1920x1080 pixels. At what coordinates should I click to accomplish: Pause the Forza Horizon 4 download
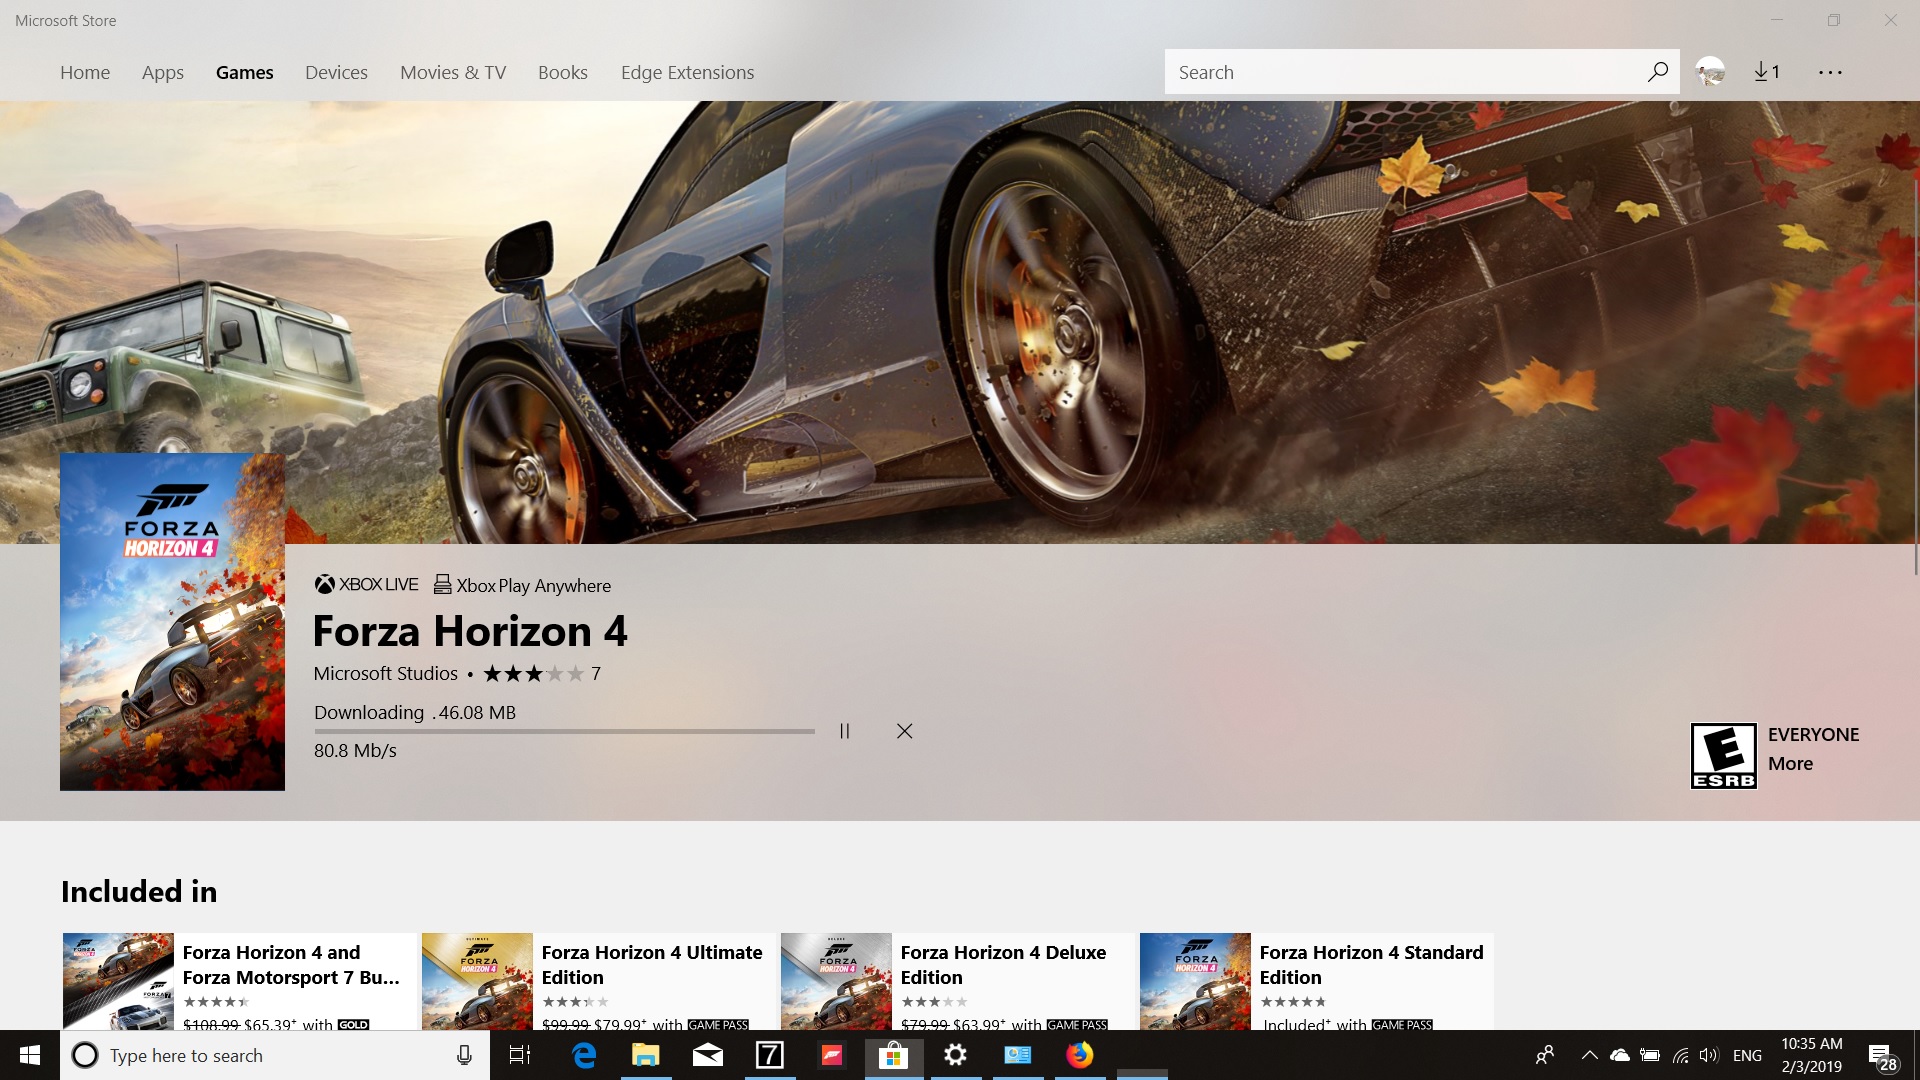pos(844,731)
